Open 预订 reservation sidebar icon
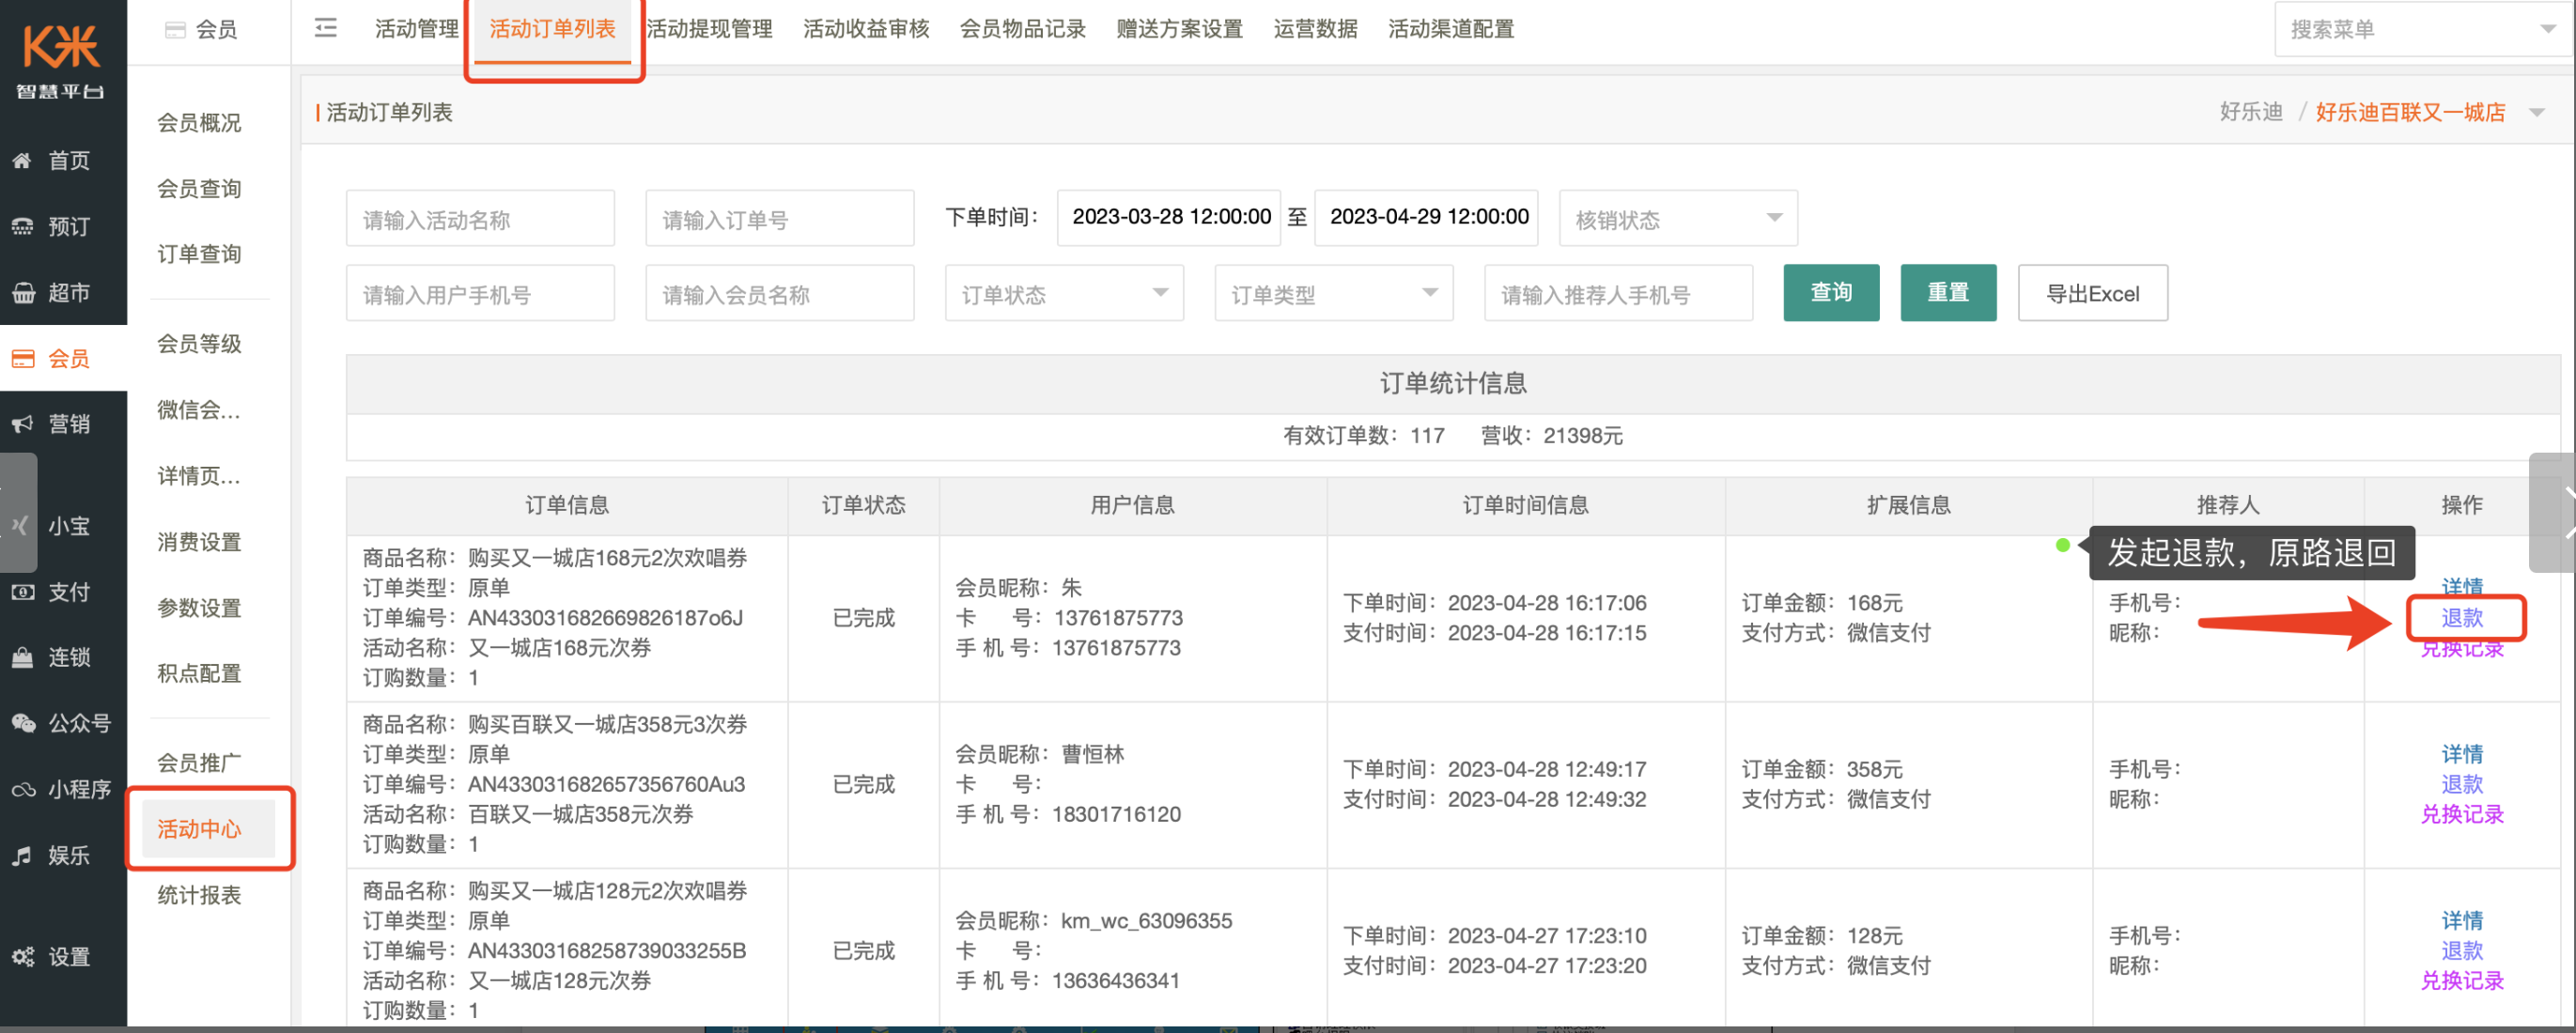The height and width of the screenshot is (1033, 2576). click(22, 226)
